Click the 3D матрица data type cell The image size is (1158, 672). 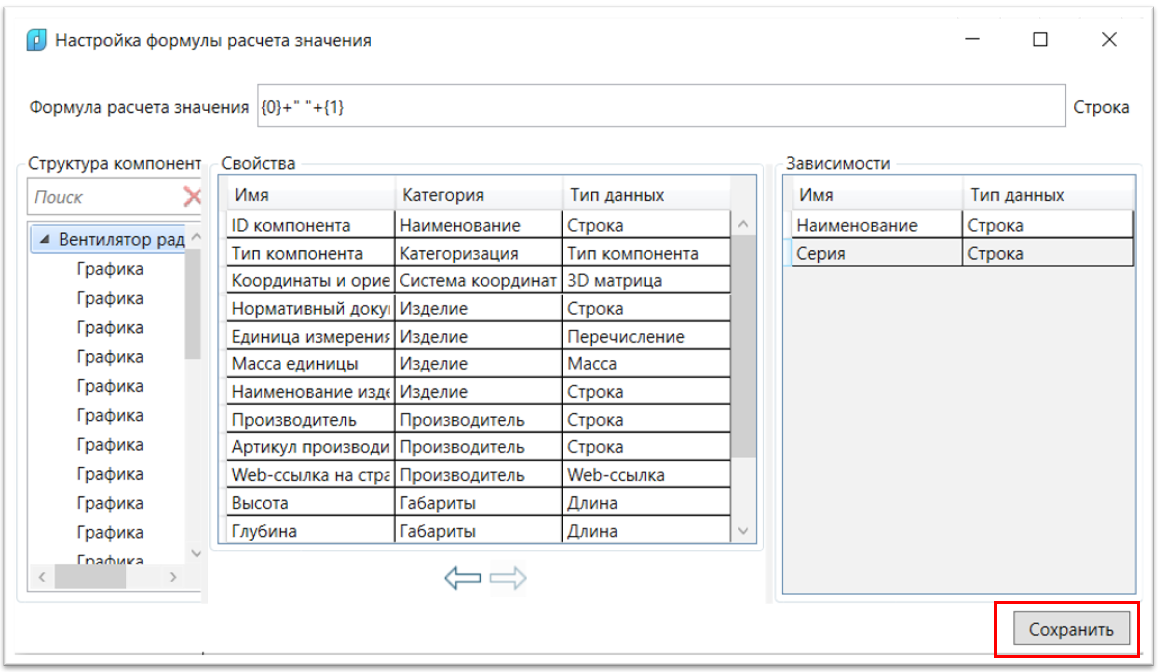click(646, 281)
